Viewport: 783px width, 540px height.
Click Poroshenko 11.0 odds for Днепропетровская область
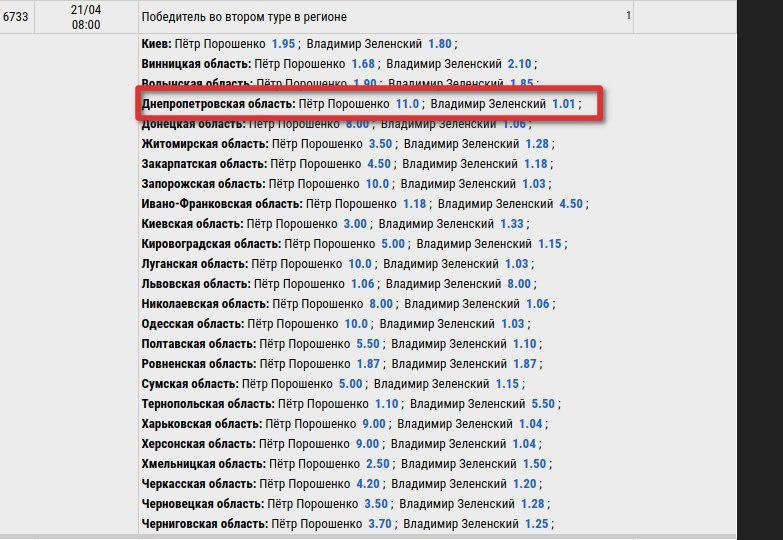click(406, 104)
